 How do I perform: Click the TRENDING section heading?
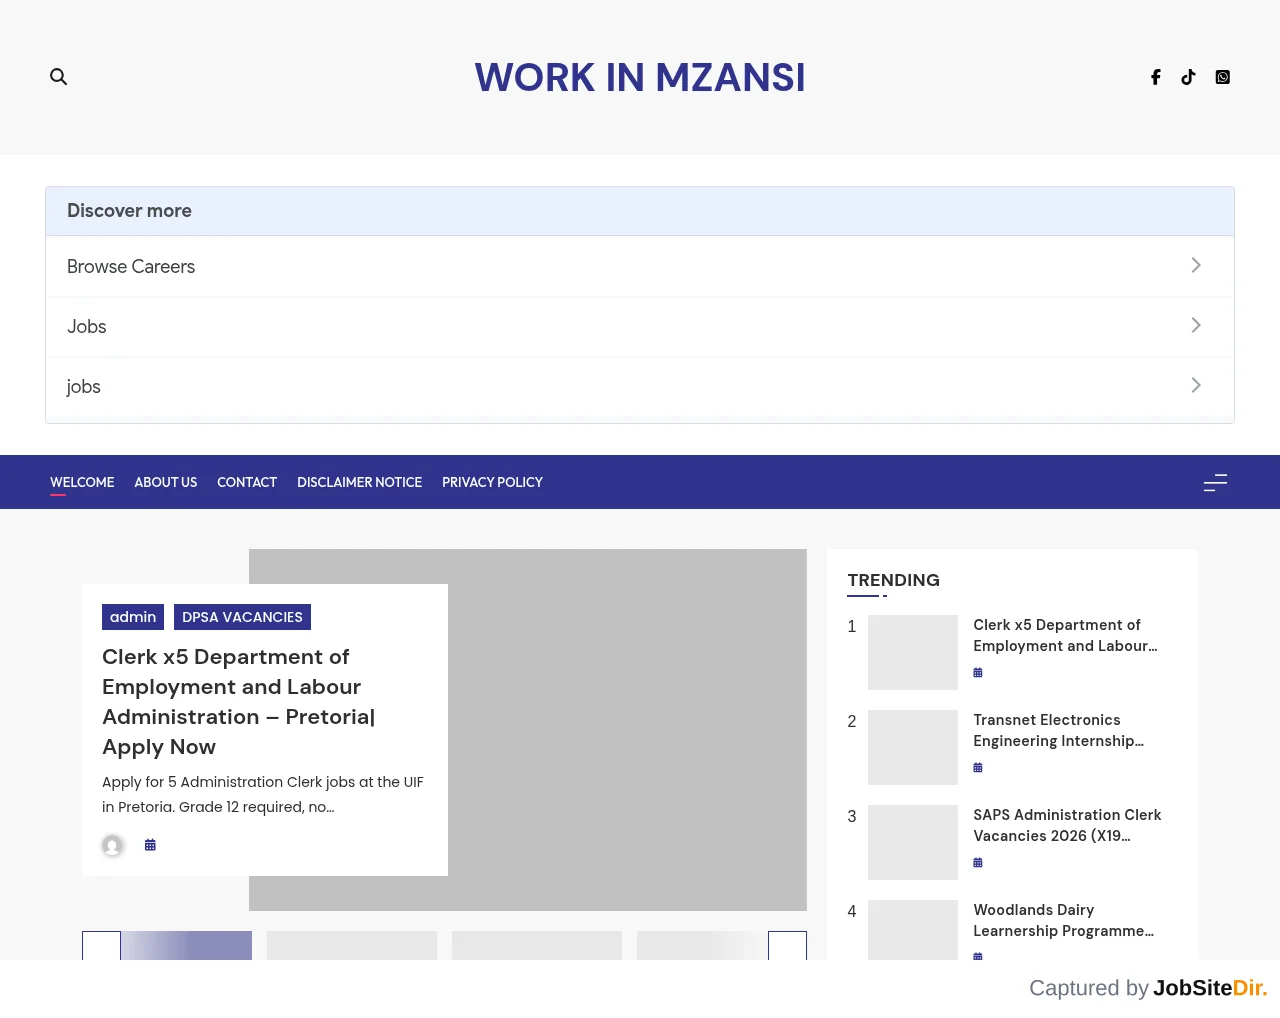click(893, 580)
